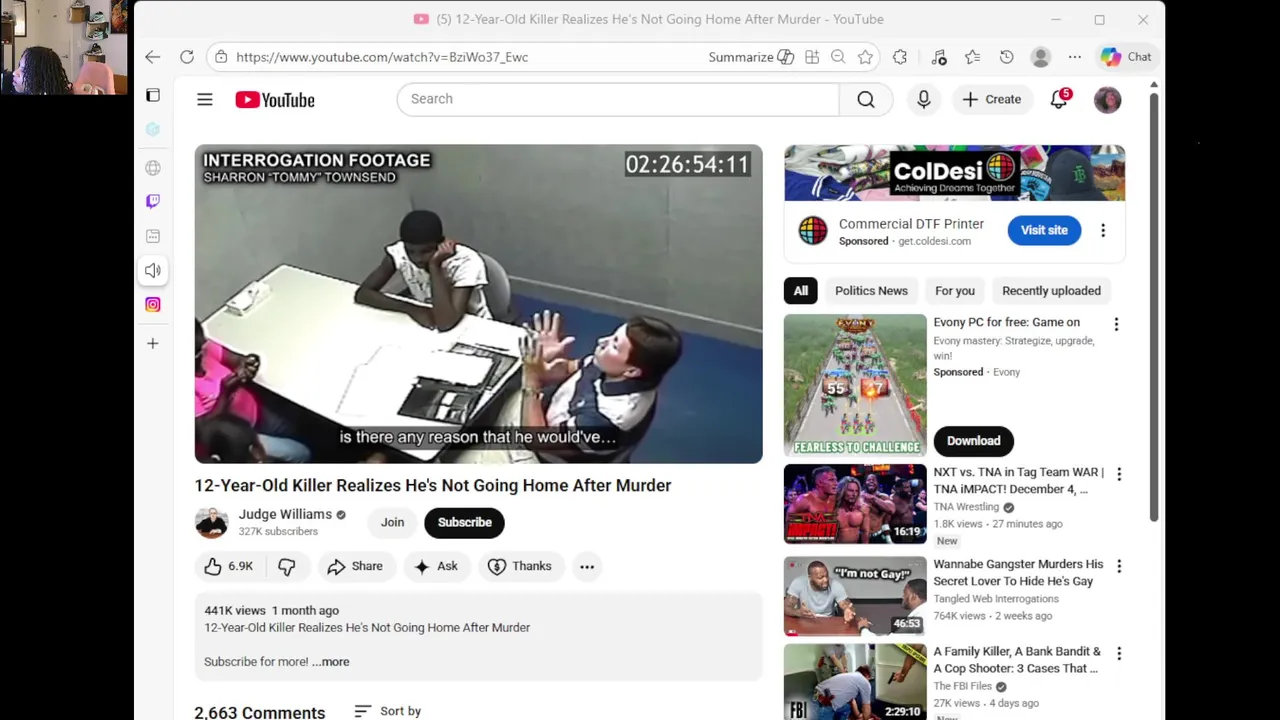The image size is (1280, 720).
Task: Open the YouTube hamburger guide menu
Action: pyautogui.click(x=205, y=99)
